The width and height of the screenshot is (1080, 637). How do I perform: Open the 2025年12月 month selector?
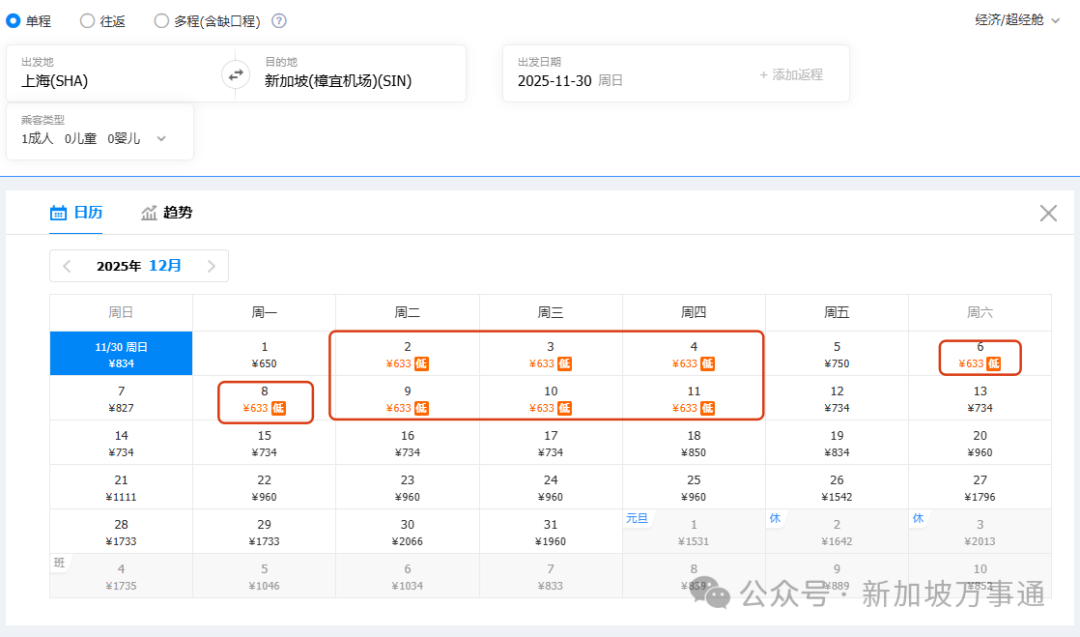(139, 265)
